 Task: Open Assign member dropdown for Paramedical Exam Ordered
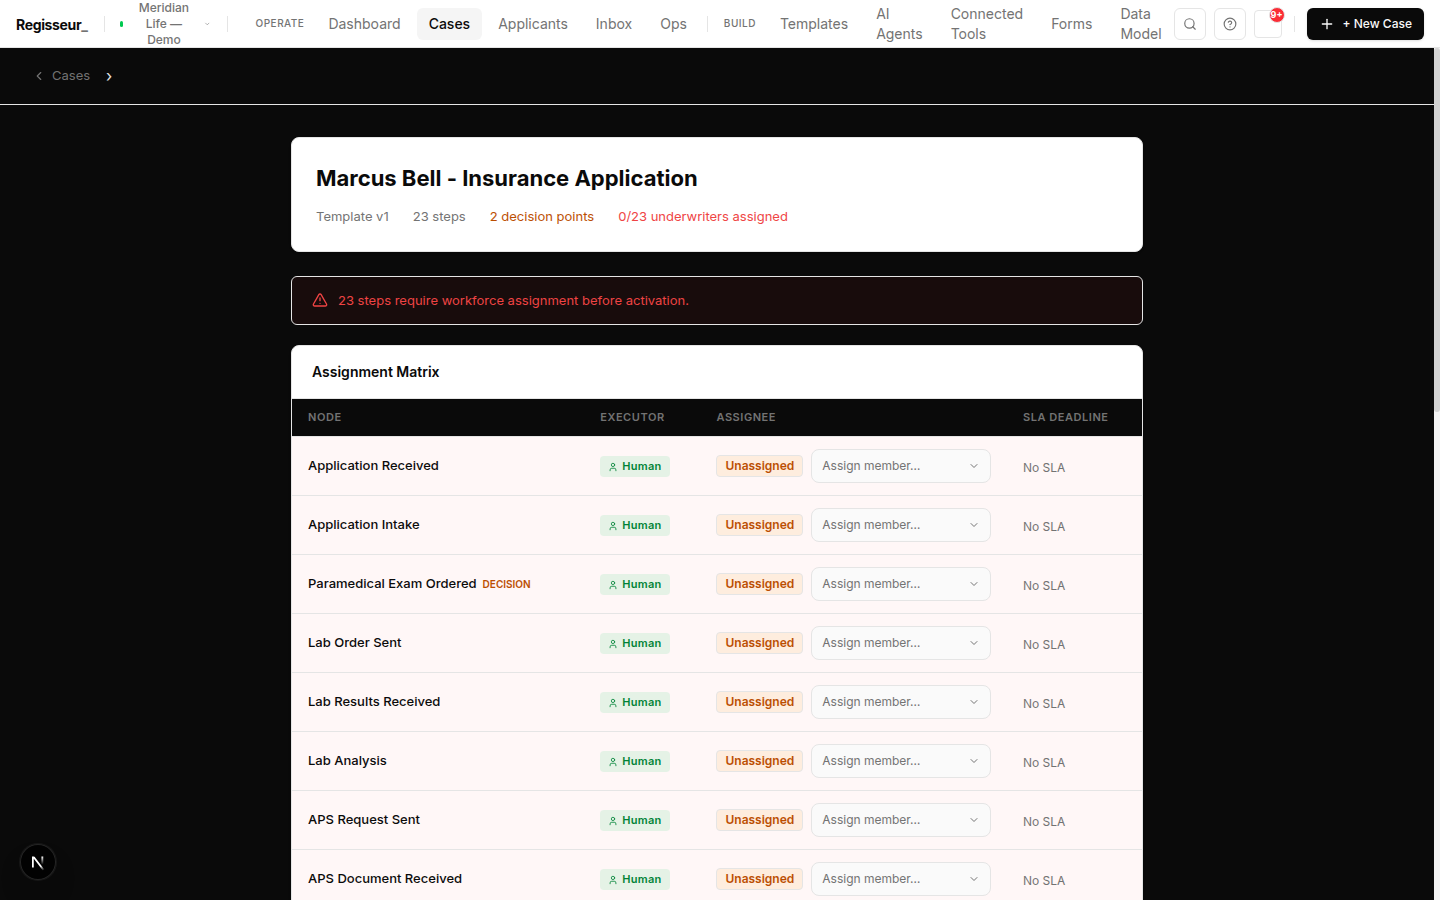(900, 584)
